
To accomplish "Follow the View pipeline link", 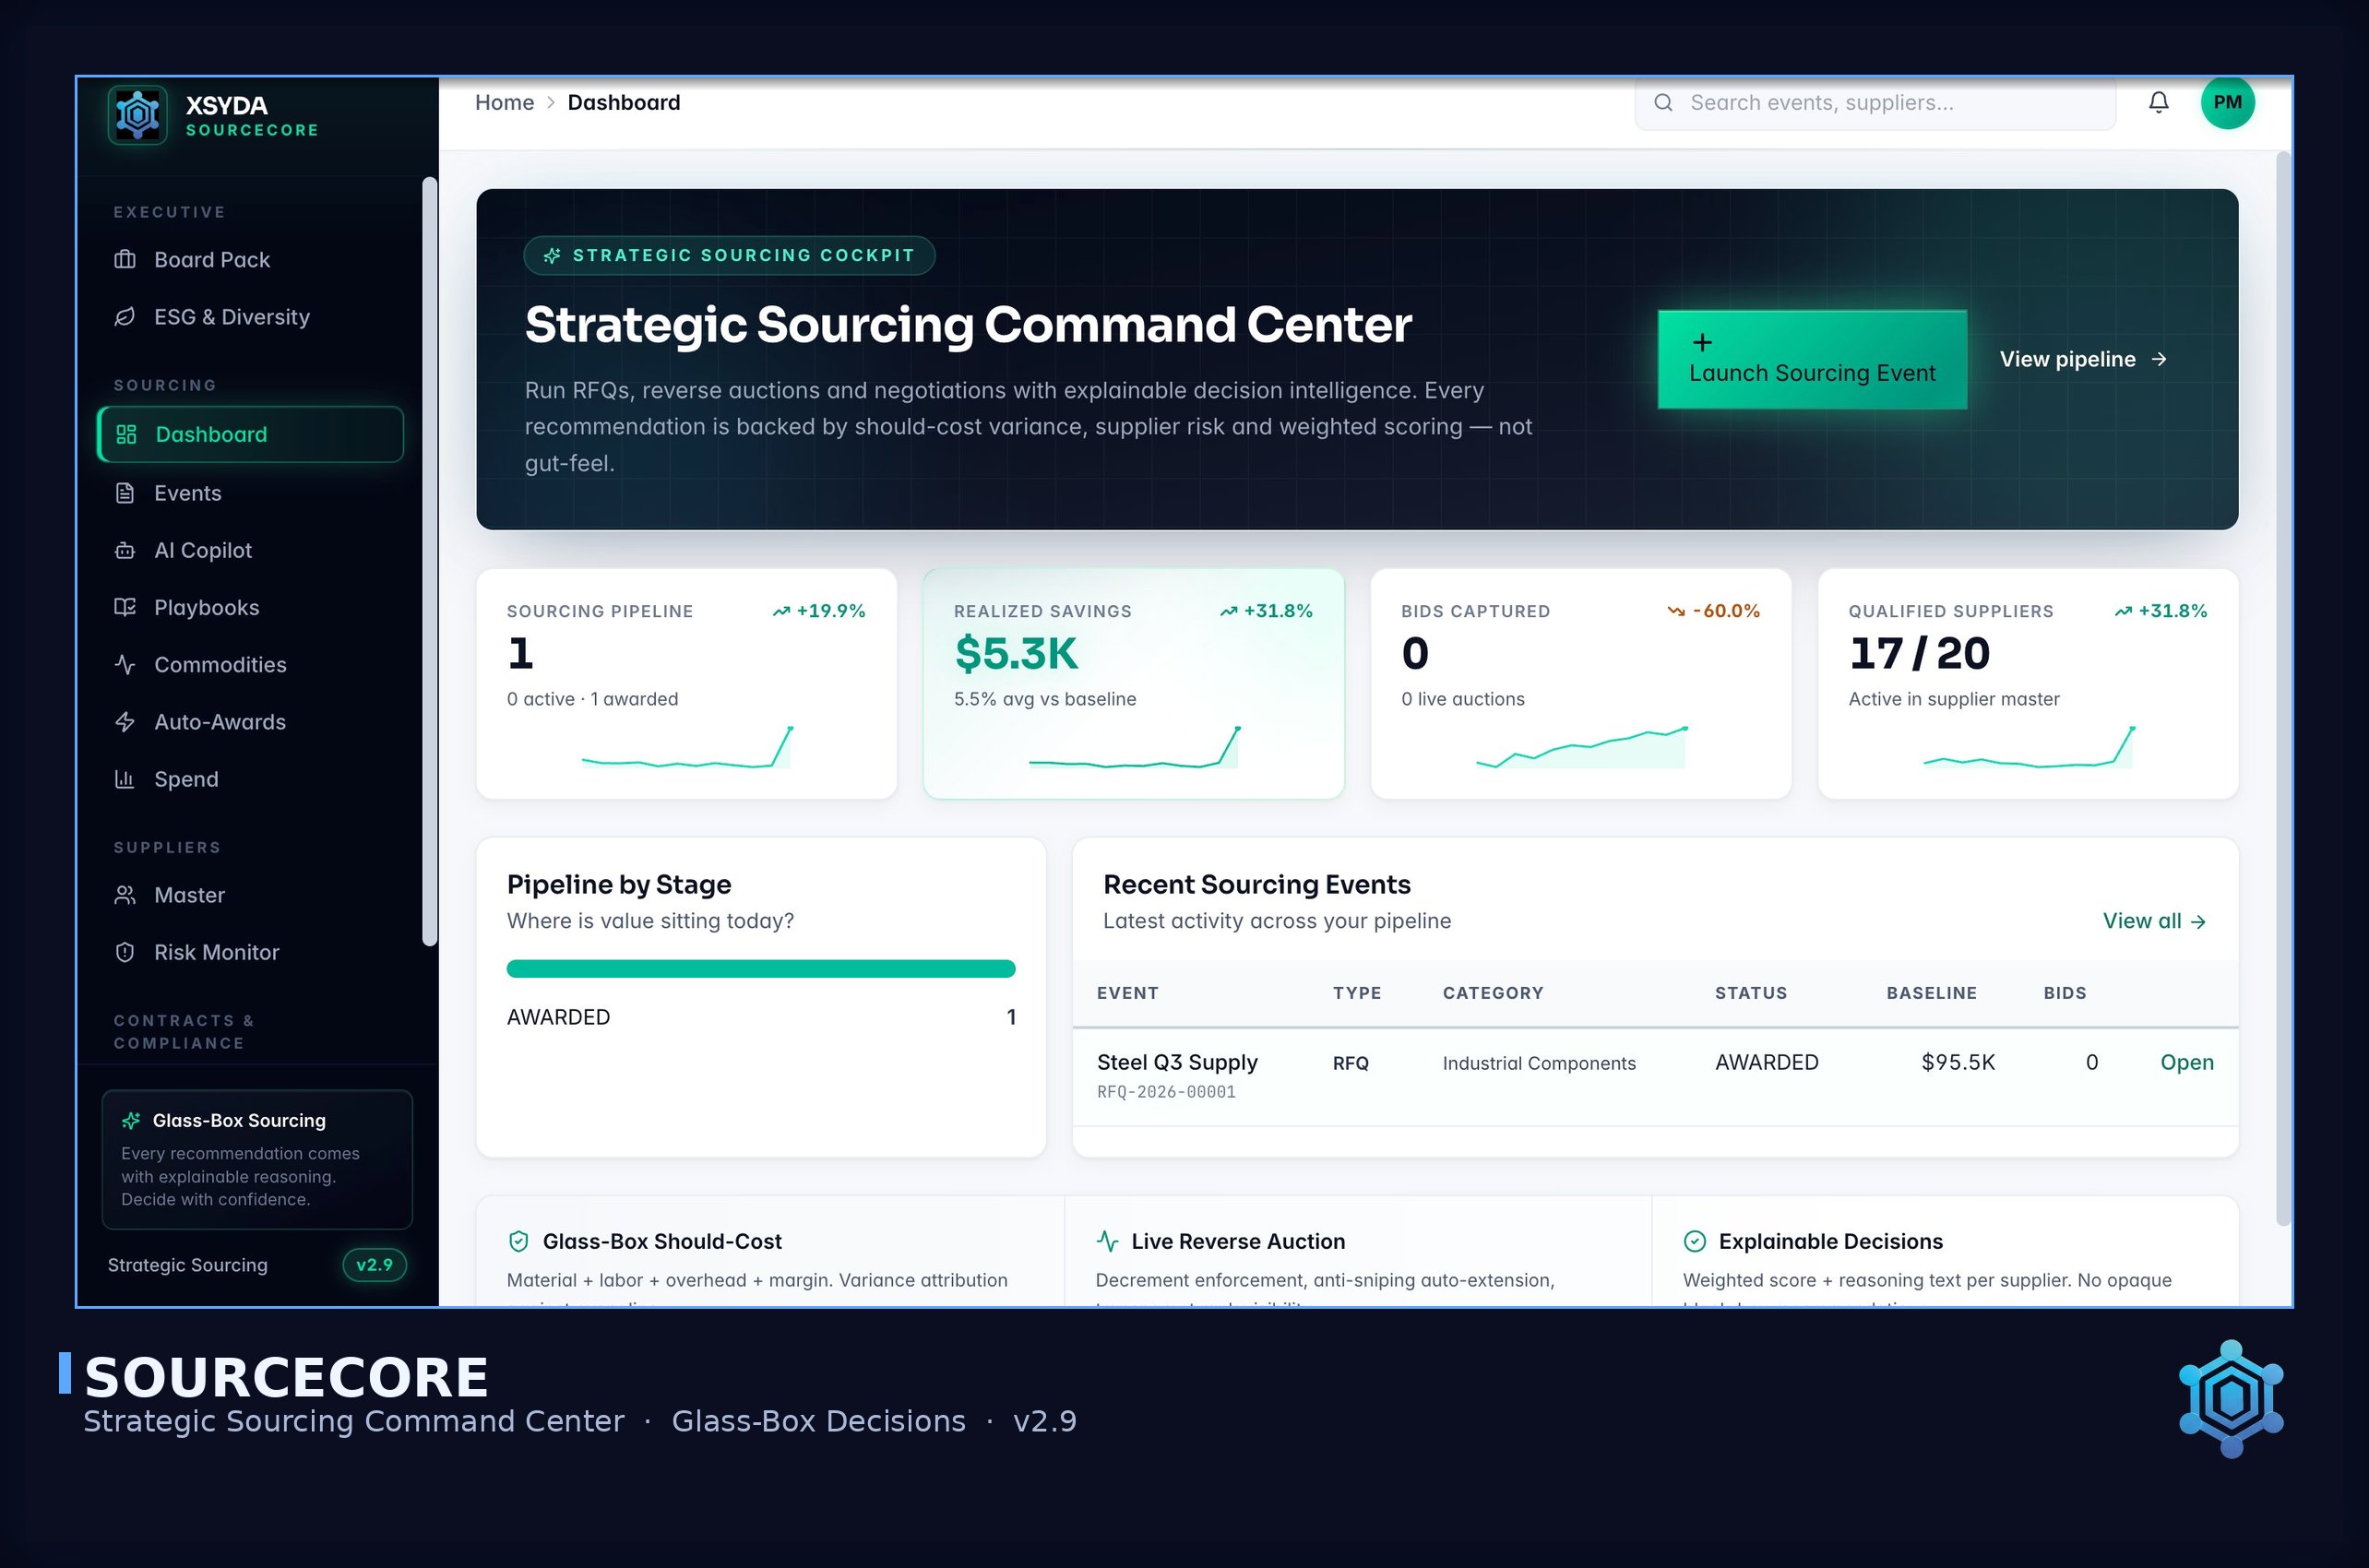I will click(2083, 359).
